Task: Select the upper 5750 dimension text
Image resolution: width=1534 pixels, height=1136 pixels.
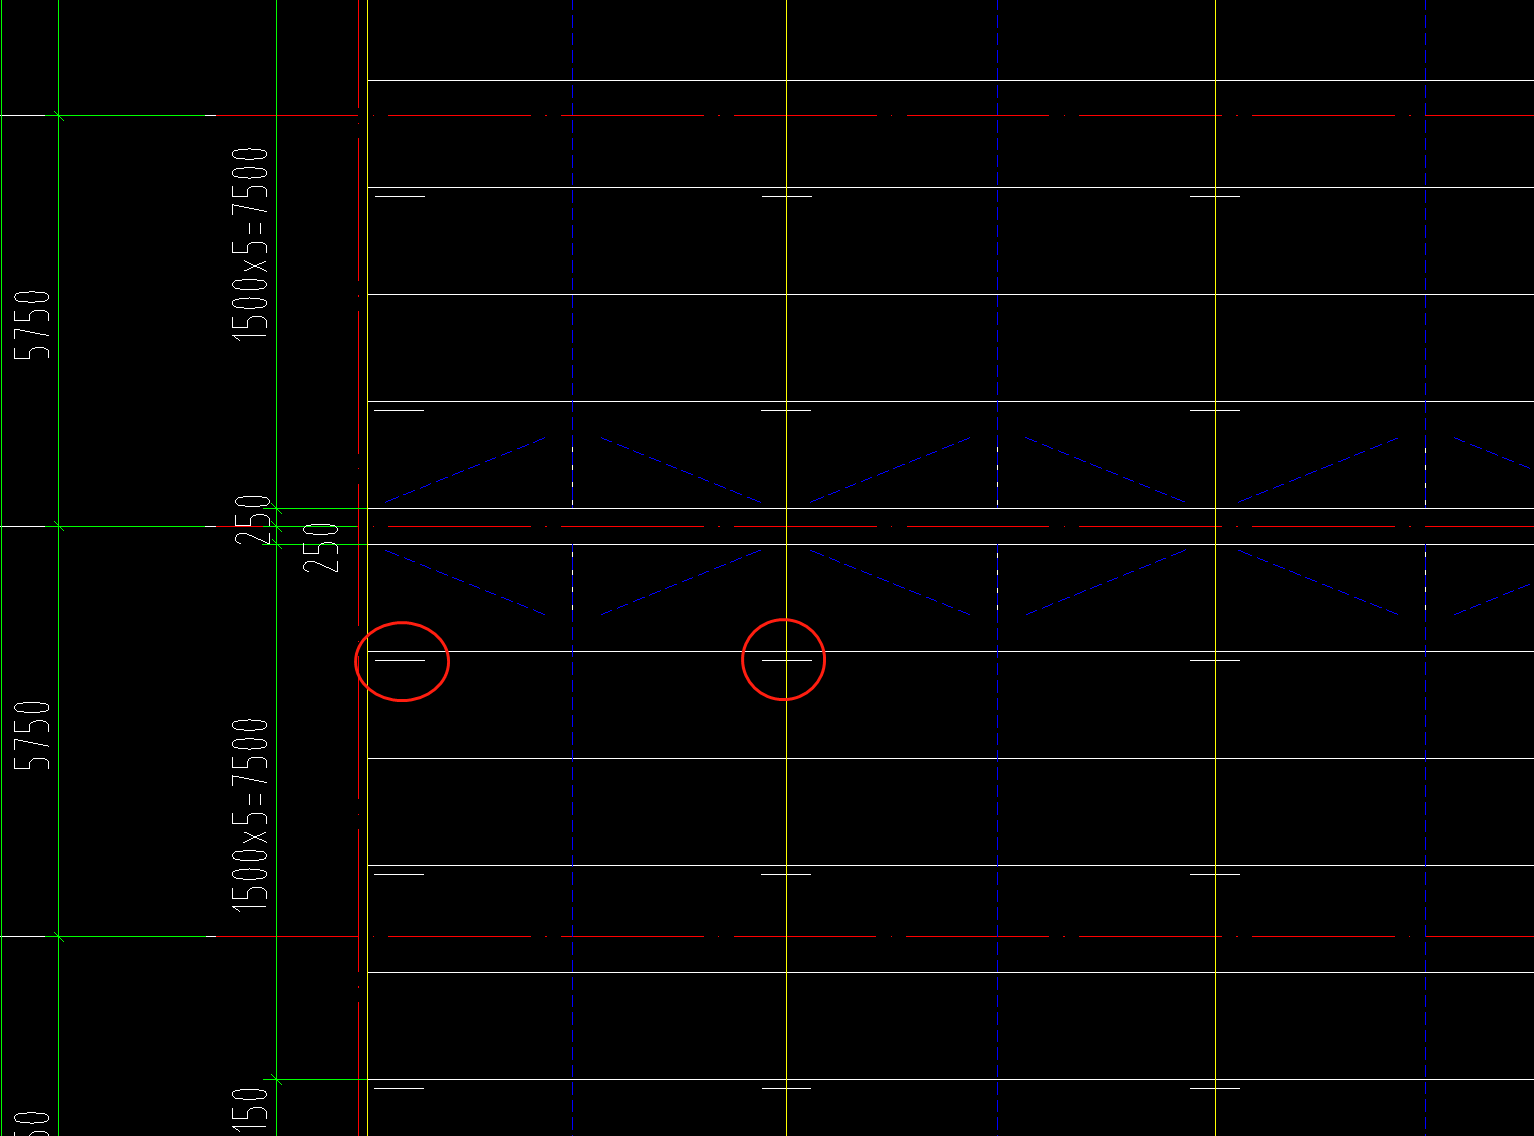Action: (32, 325)
